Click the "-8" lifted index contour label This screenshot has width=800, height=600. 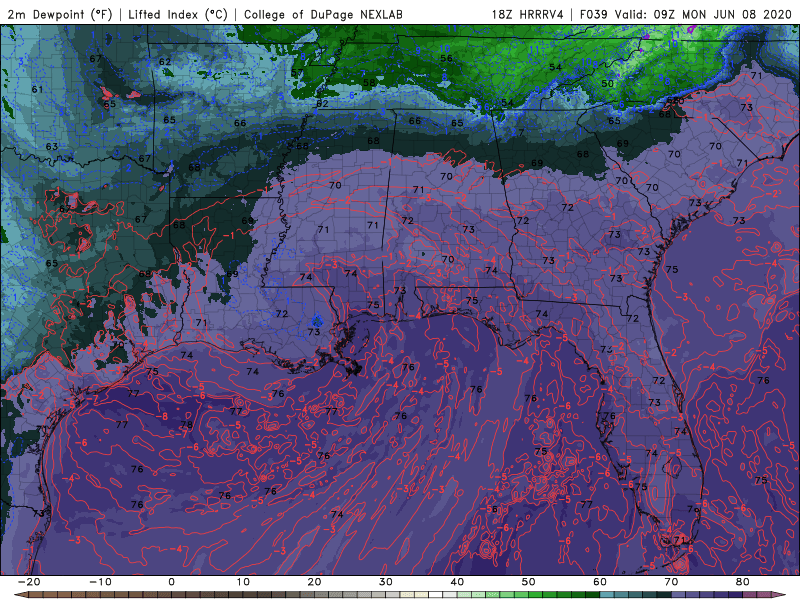(x=162, y=416)
